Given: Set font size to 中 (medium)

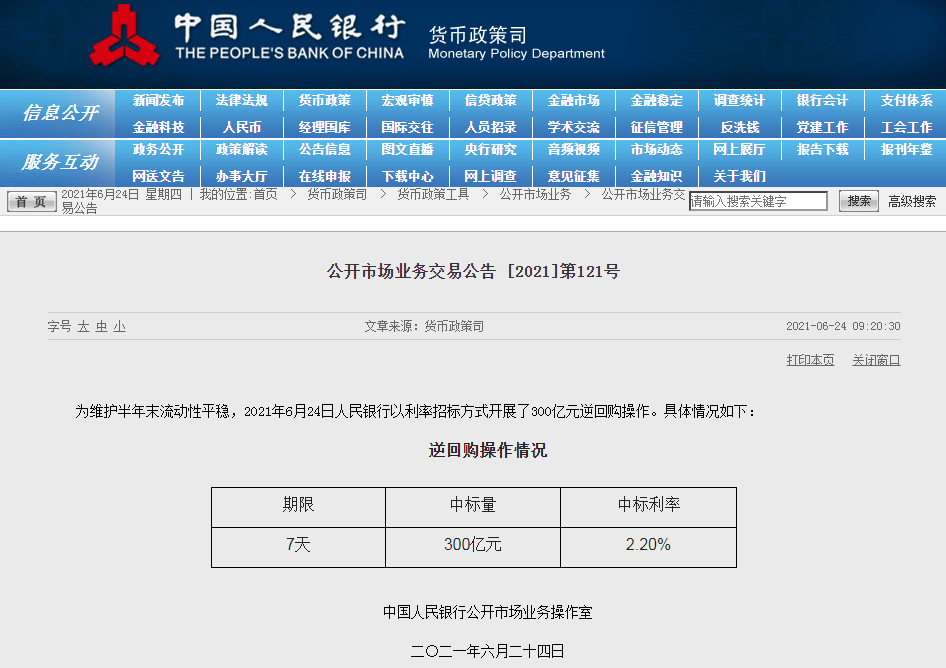Looking at the screenshot, I should tap(101, 327).
